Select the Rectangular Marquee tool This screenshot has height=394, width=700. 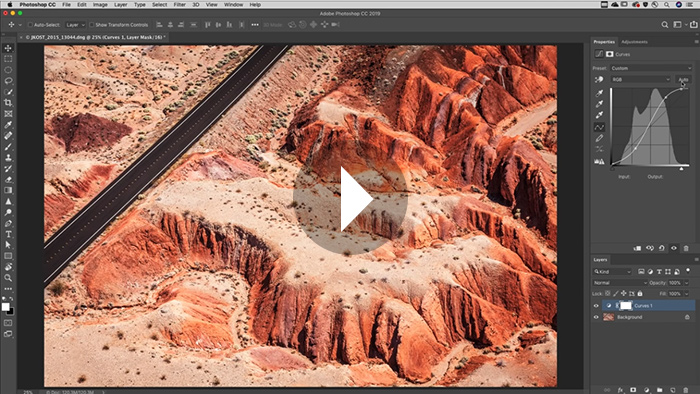point(8,59)
